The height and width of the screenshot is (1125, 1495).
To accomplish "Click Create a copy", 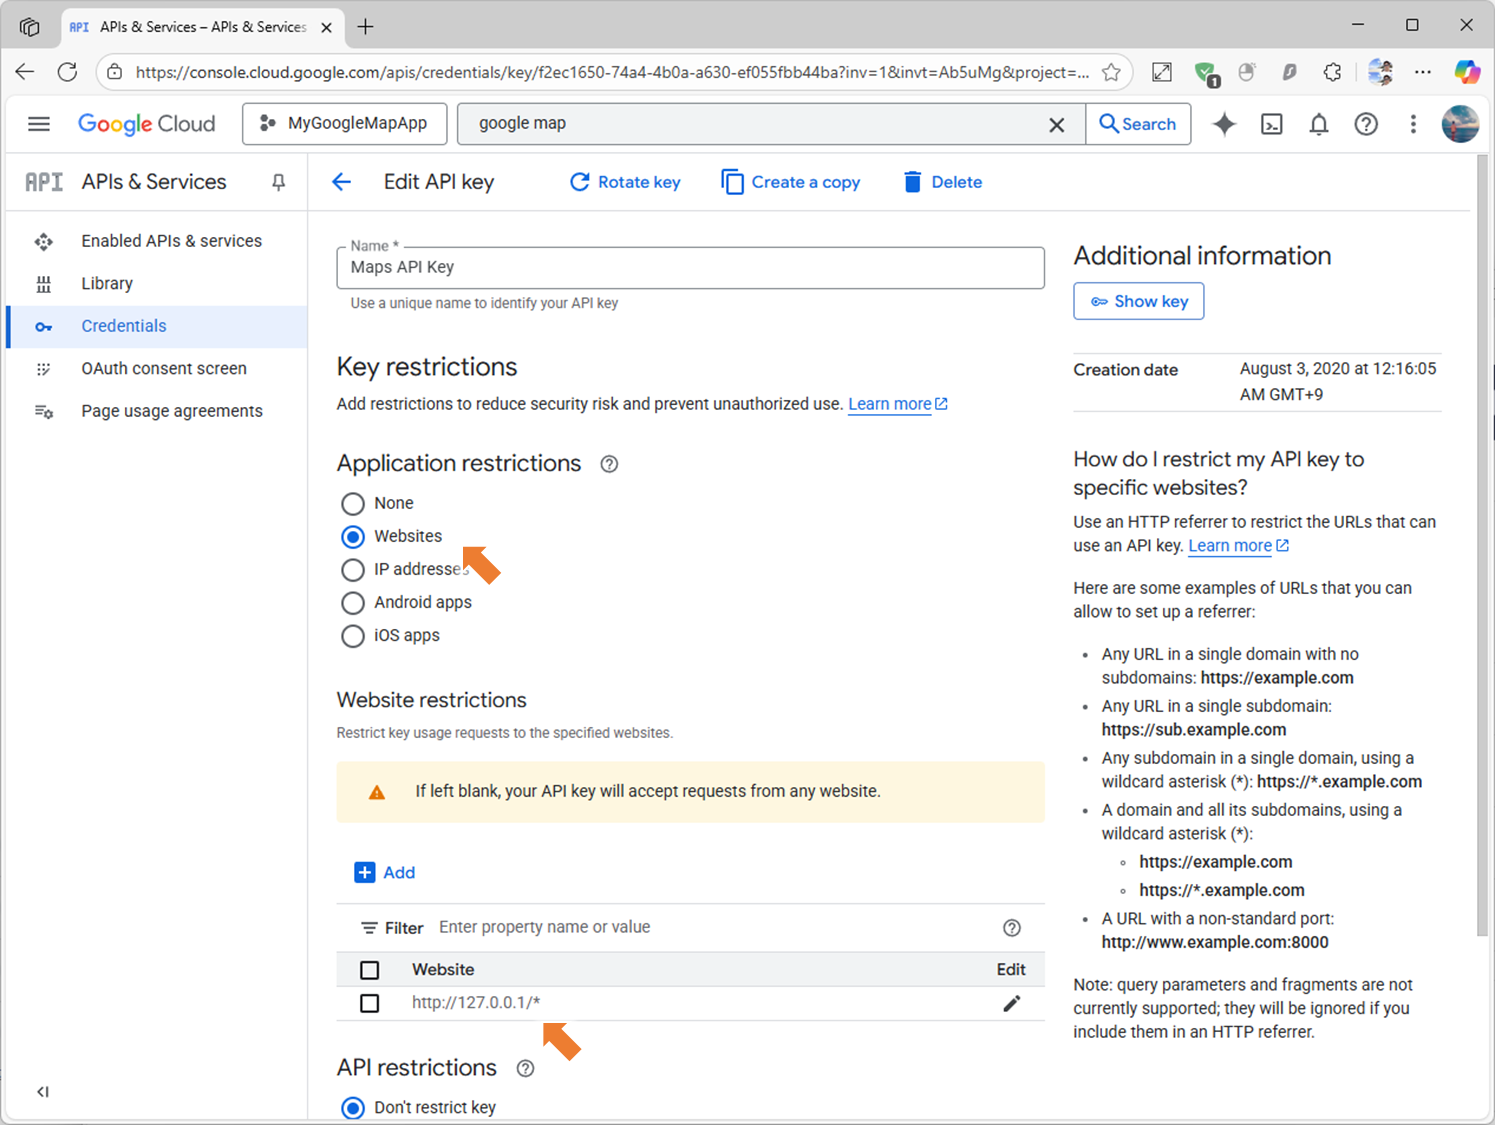I will coord(791,182).
